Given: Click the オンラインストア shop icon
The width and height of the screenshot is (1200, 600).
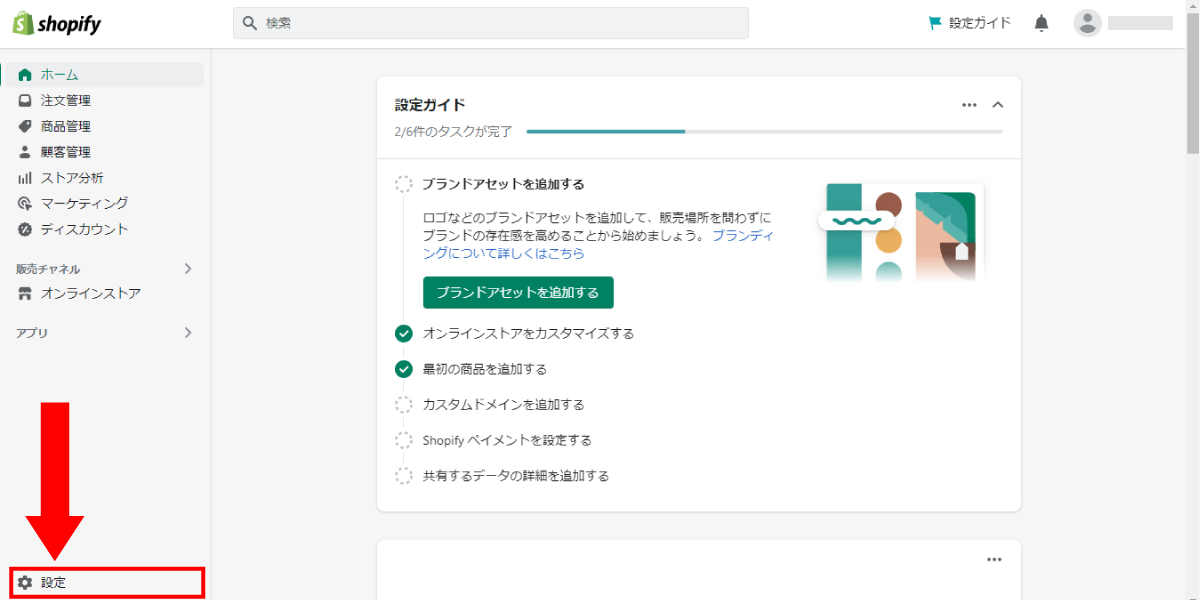Looking at the screenshot, I should [x=25, y=294].
